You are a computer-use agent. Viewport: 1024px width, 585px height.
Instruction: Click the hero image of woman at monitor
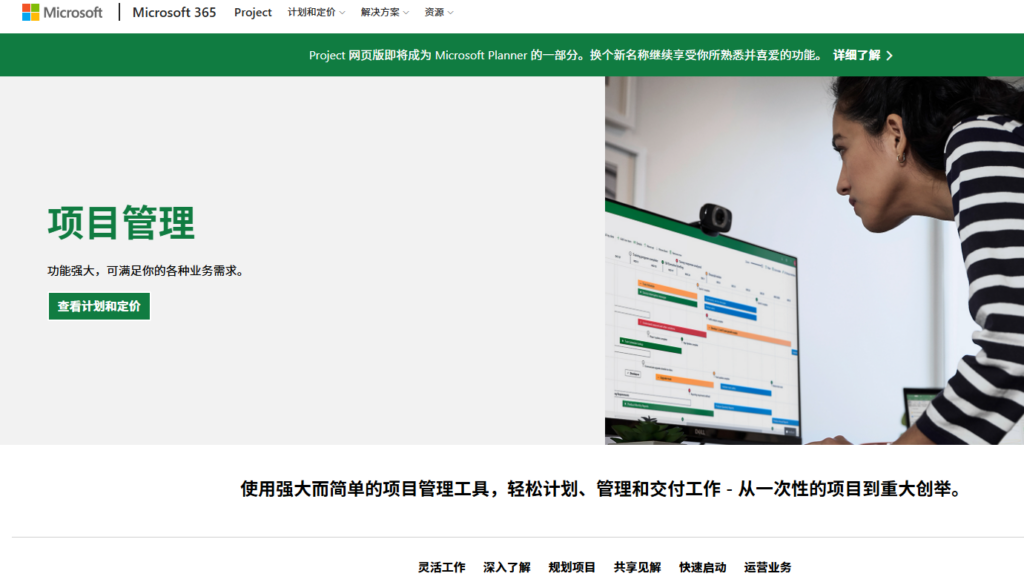pos(814,261)
